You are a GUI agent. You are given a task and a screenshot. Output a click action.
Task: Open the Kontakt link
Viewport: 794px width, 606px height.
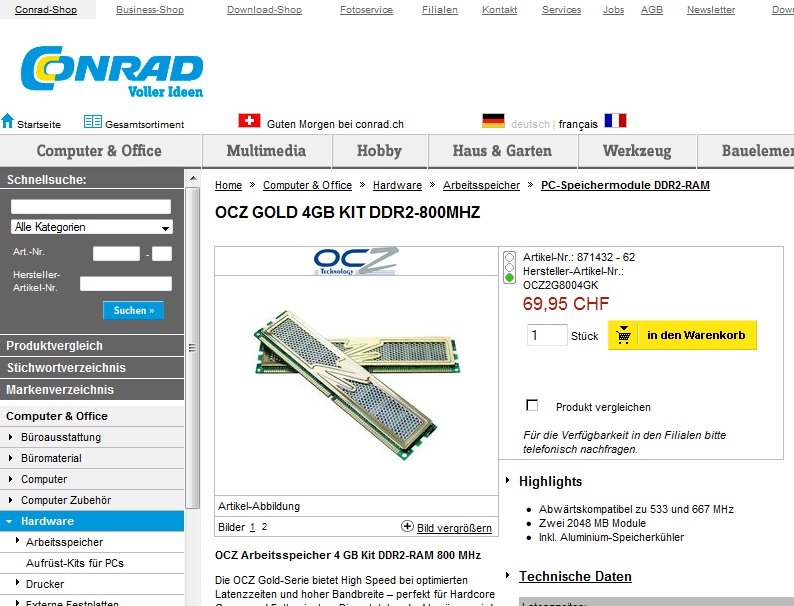pos(499,10)
